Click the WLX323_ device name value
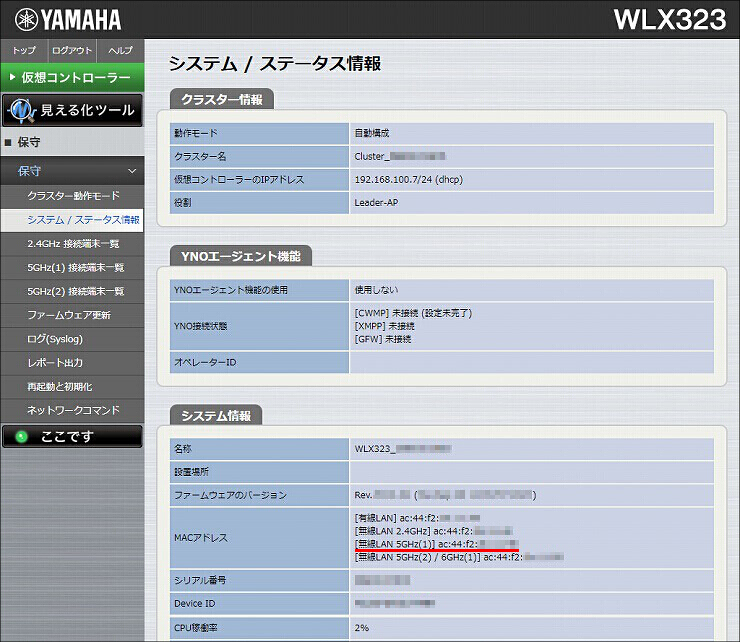 tap(403, 448)
